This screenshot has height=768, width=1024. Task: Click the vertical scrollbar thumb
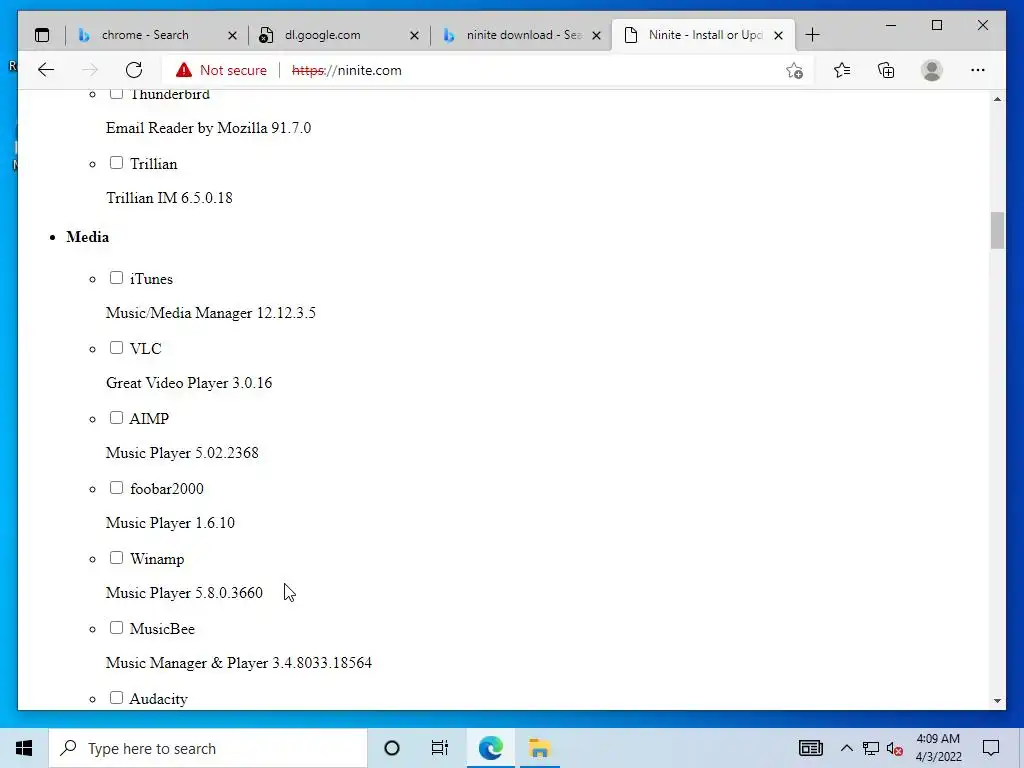[x=997, y=231]
